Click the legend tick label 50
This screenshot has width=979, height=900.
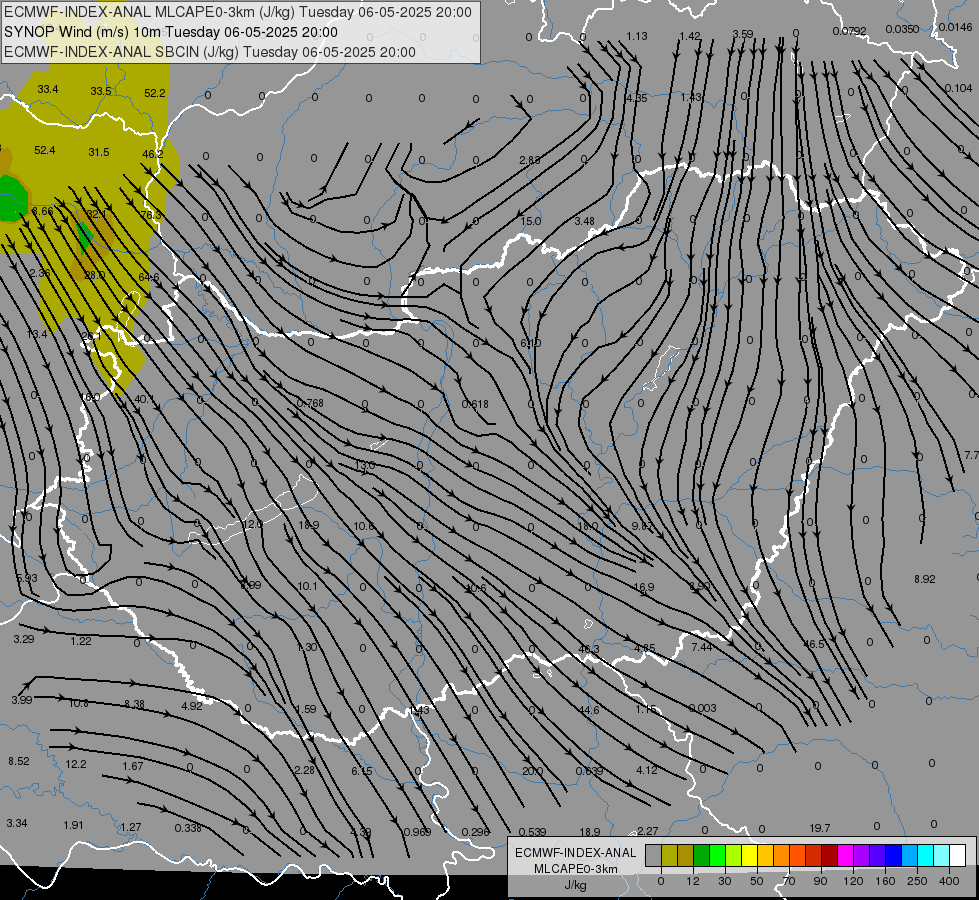tap(757, 881)
